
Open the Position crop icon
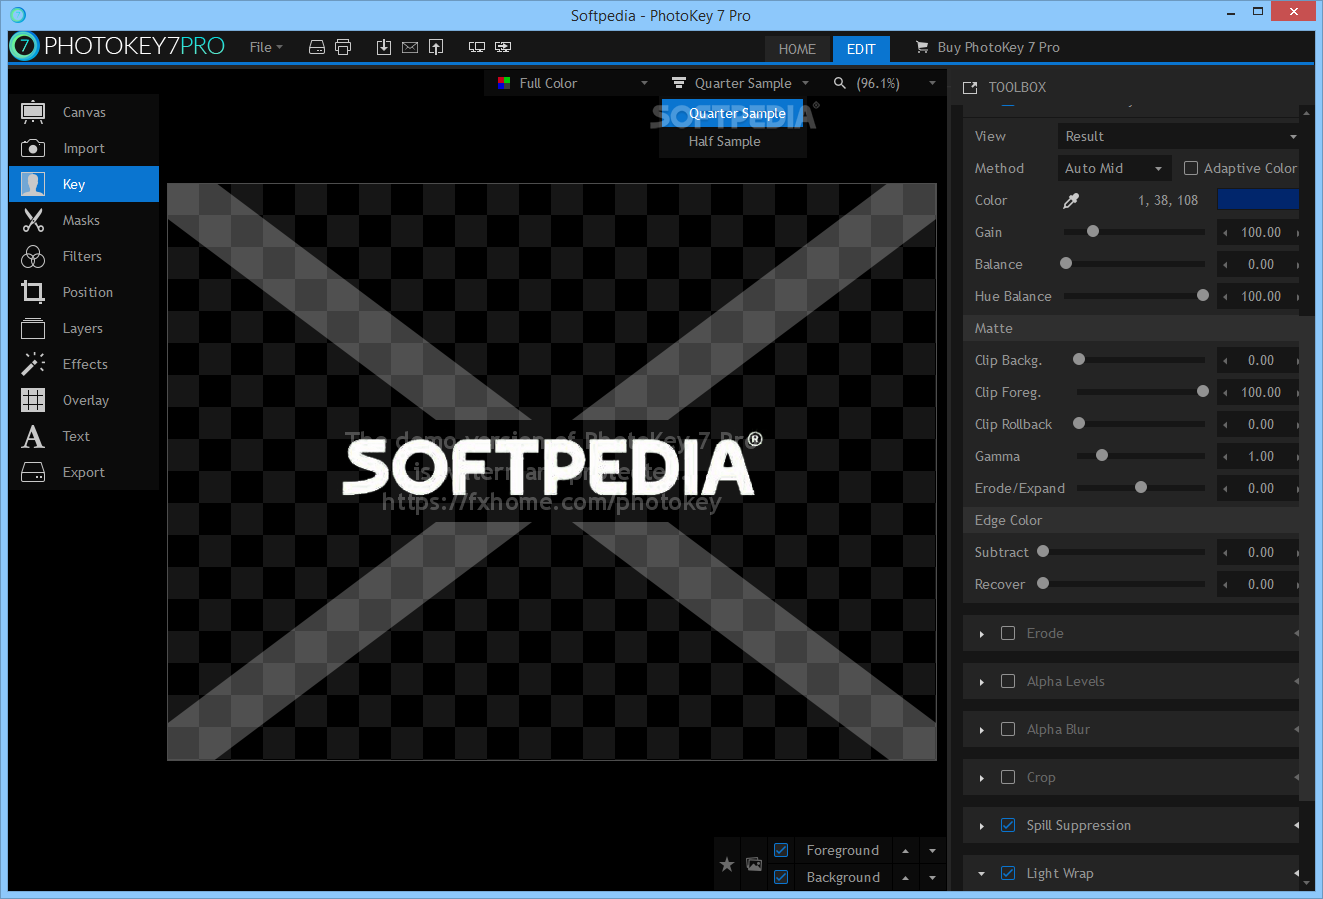(x=33, y=292)
